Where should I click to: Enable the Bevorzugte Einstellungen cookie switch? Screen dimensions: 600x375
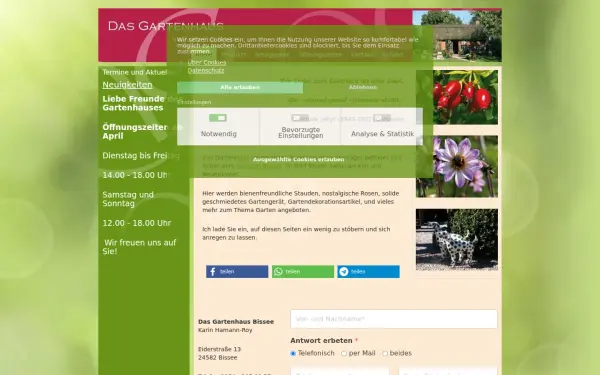pos(300,118)
